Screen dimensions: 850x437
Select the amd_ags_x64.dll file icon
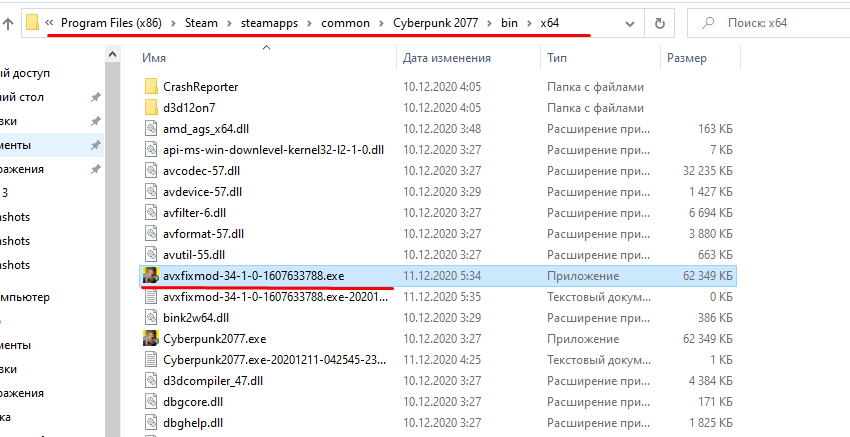click(151, 128)
